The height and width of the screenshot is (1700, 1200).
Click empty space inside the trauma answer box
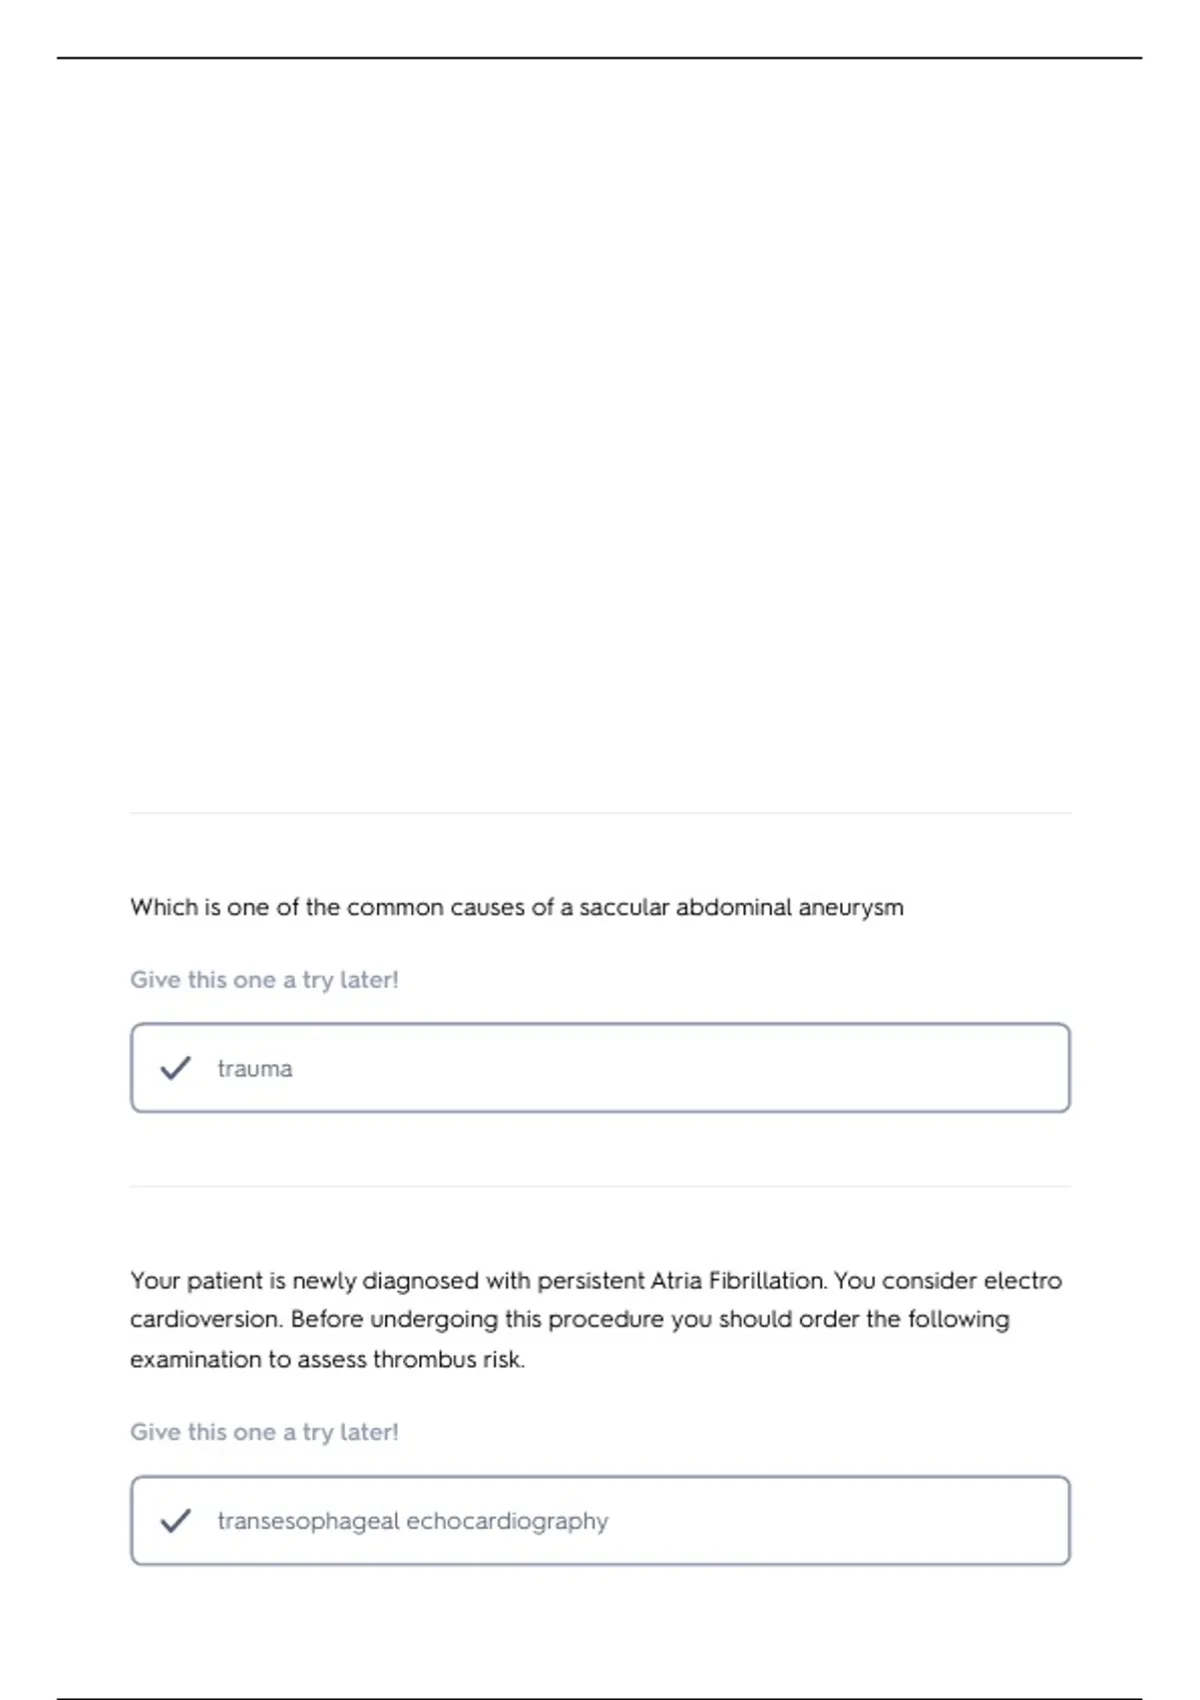tap(700, 1068)
